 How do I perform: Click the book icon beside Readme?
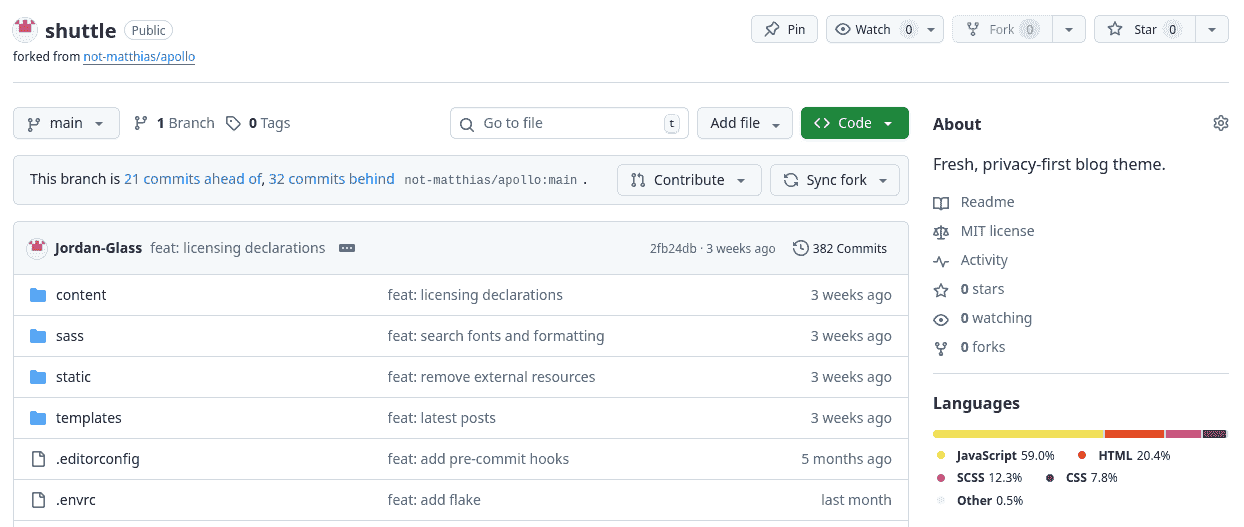(941, 203)
